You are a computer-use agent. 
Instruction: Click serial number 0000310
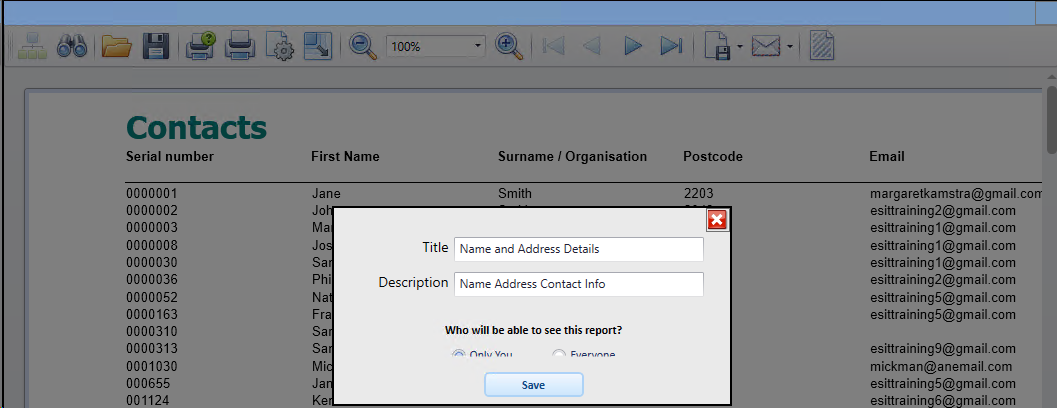coord(152,332)
